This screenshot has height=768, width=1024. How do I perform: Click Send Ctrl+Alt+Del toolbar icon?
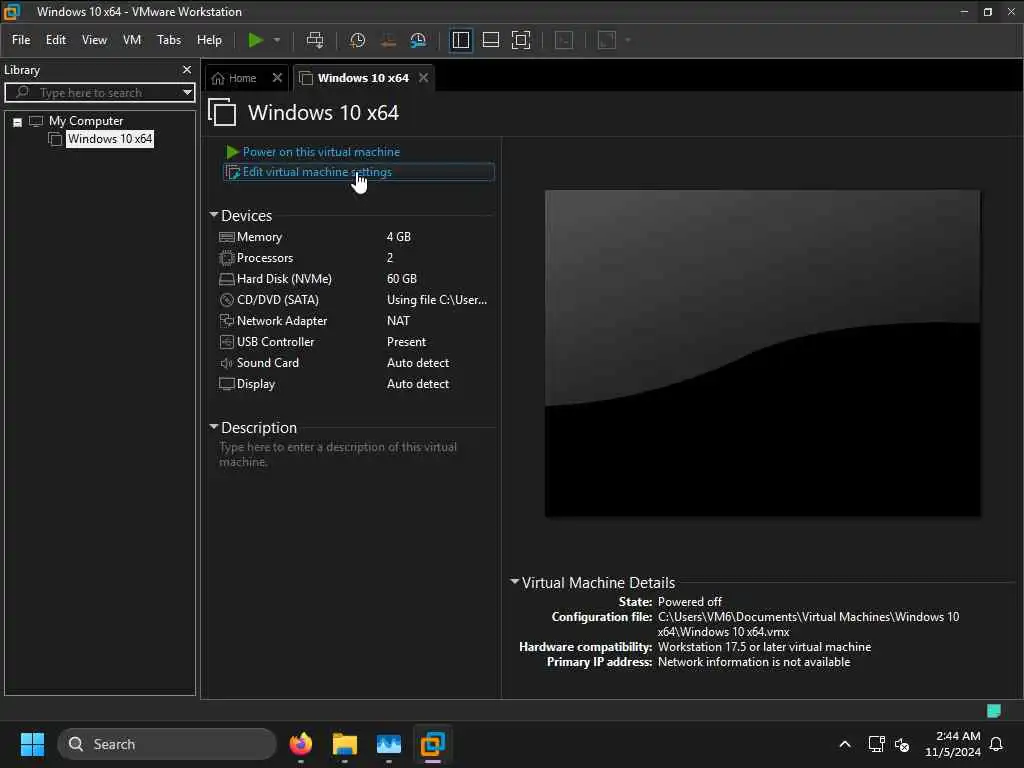pos(315,40)
